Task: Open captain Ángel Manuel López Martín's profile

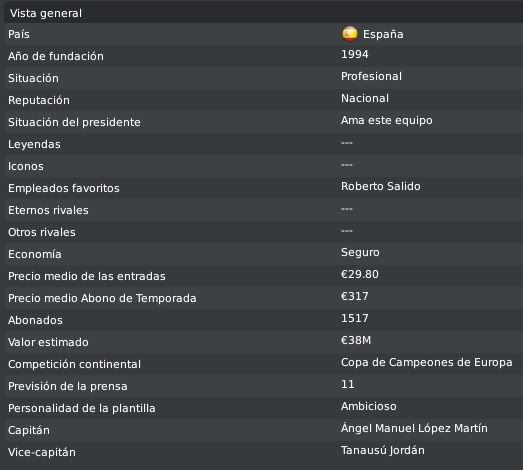Action: click(414, 428)
